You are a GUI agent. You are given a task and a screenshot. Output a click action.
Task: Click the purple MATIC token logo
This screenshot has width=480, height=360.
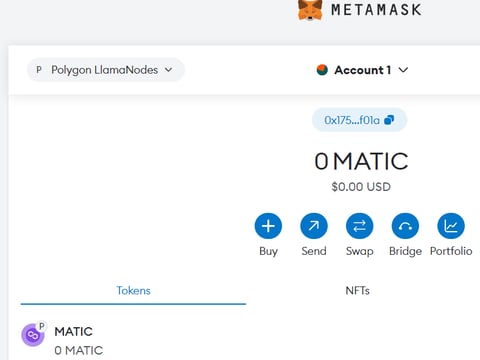pyautogui.click(x=33, y=335)
